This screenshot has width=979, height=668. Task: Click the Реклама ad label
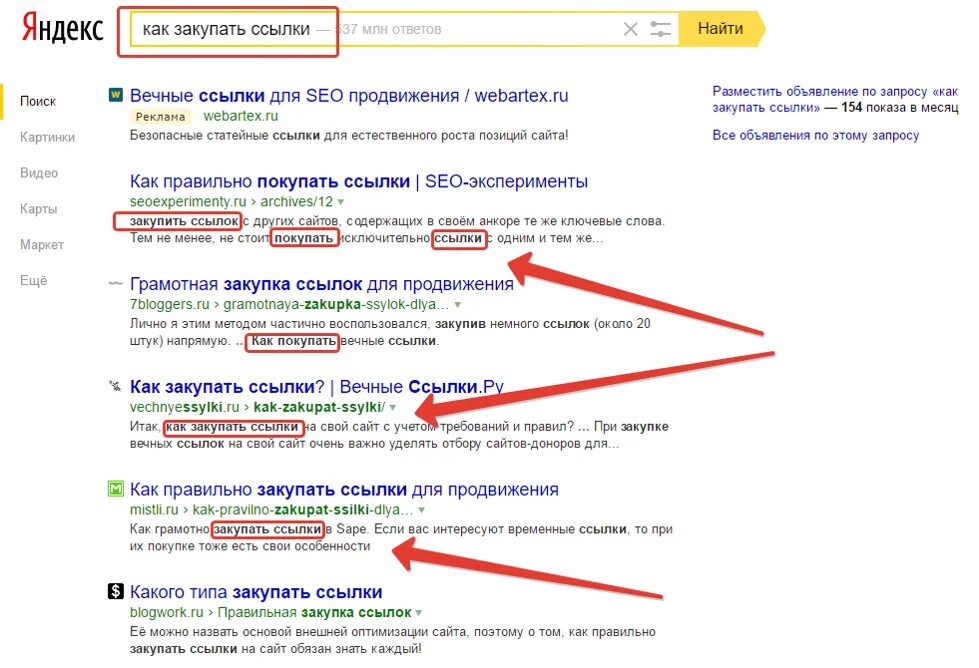[x=160, y=116]
